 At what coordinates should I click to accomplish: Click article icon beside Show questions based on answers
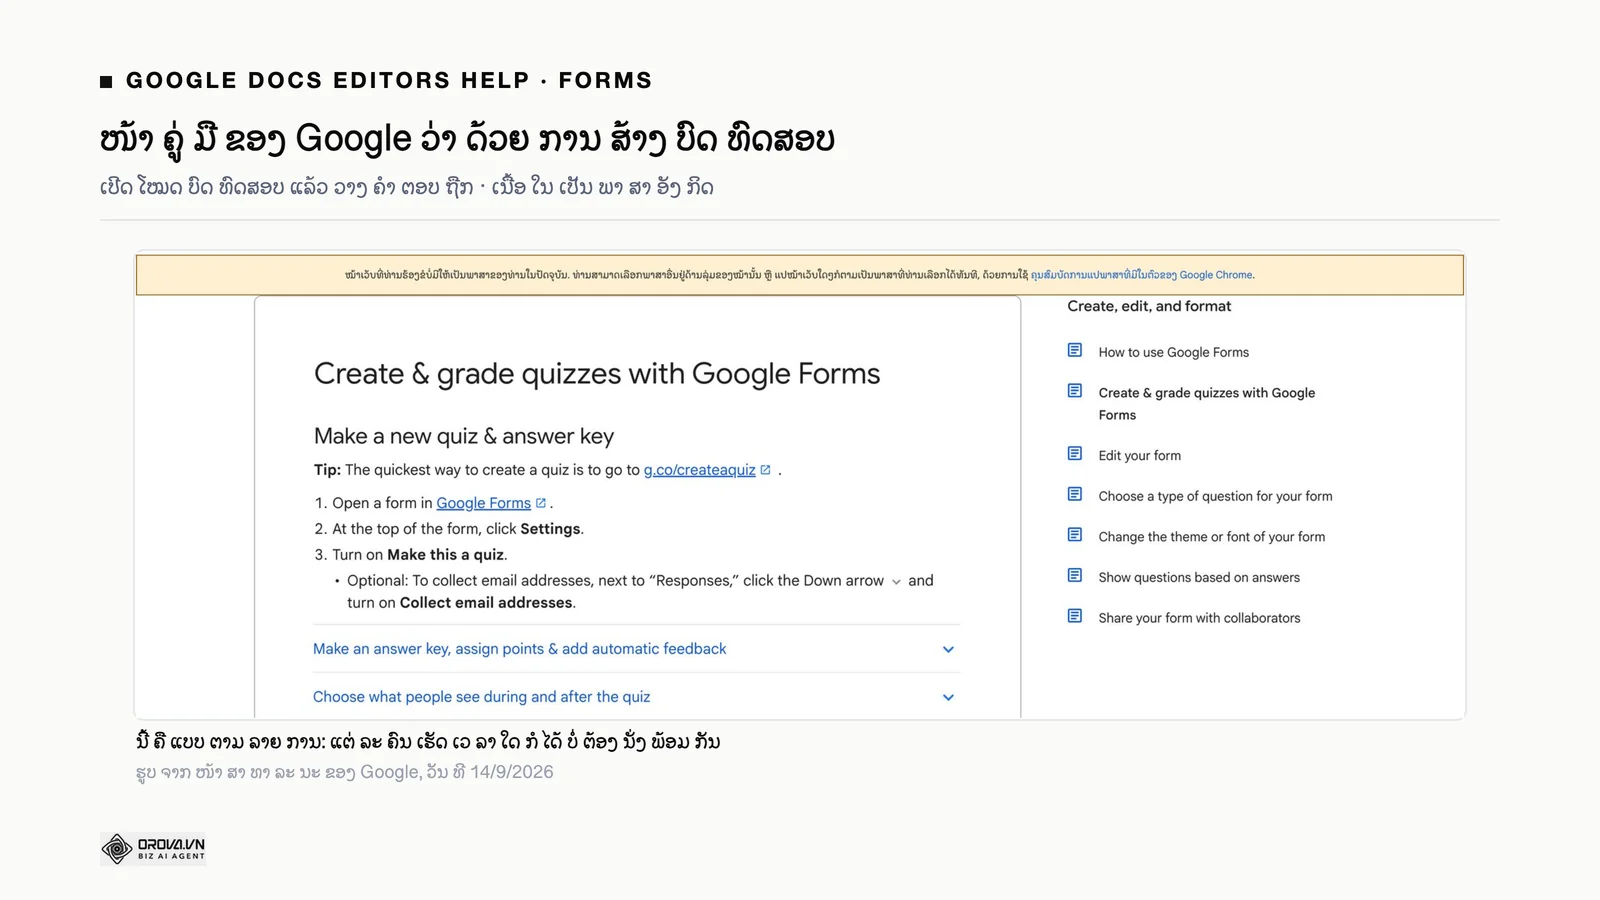click(x=1075, y=576)
